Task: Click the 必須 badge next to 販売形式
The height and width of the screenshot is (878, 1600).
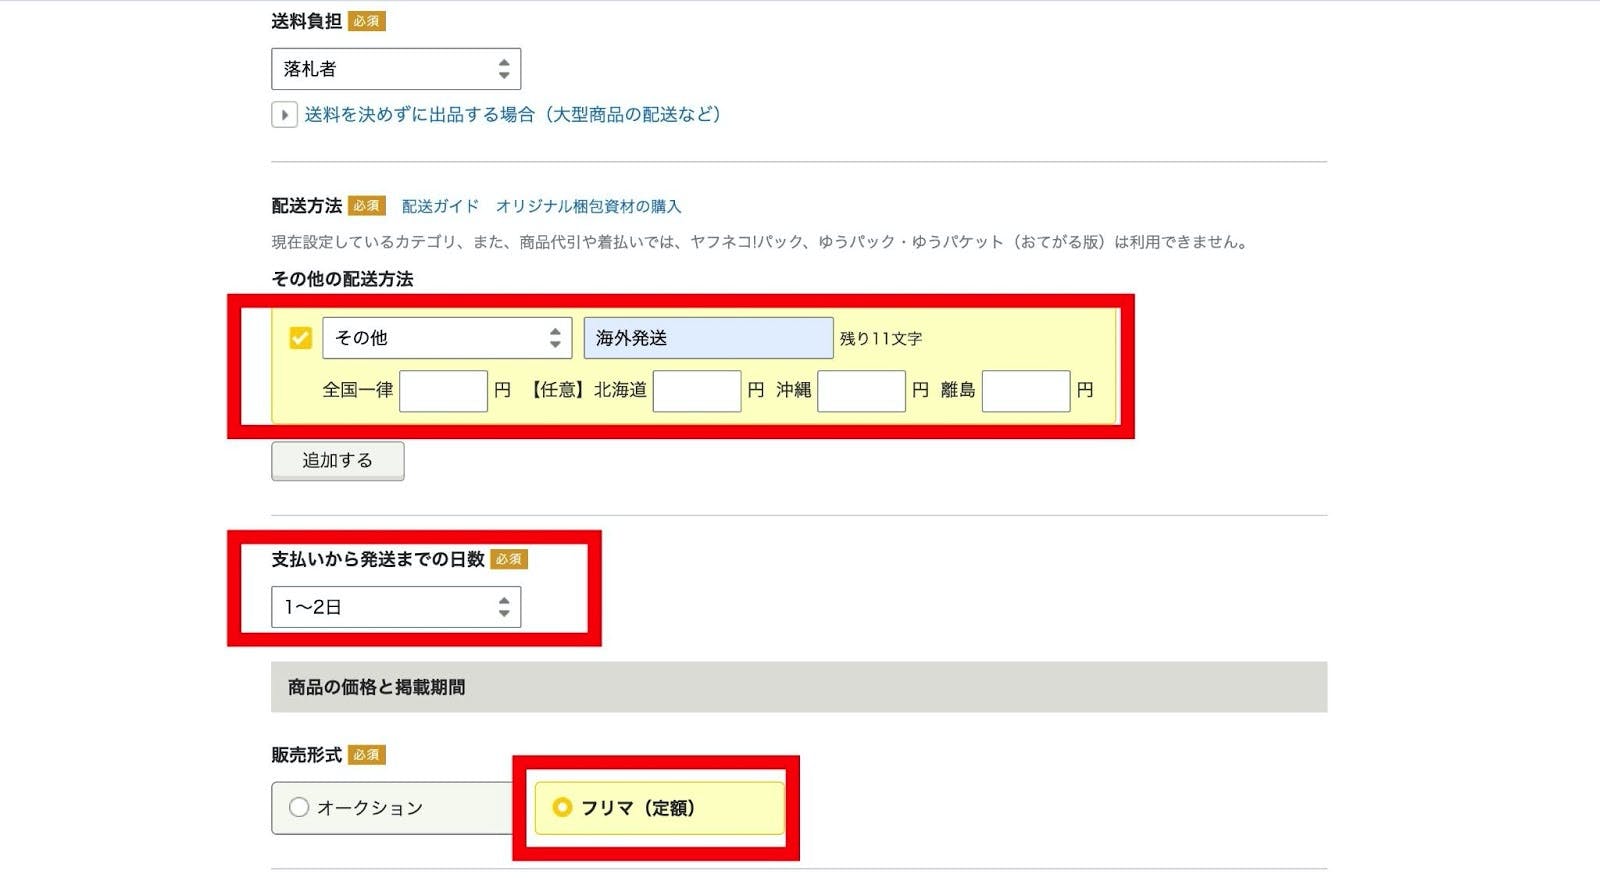Action: tap(366, 755)
